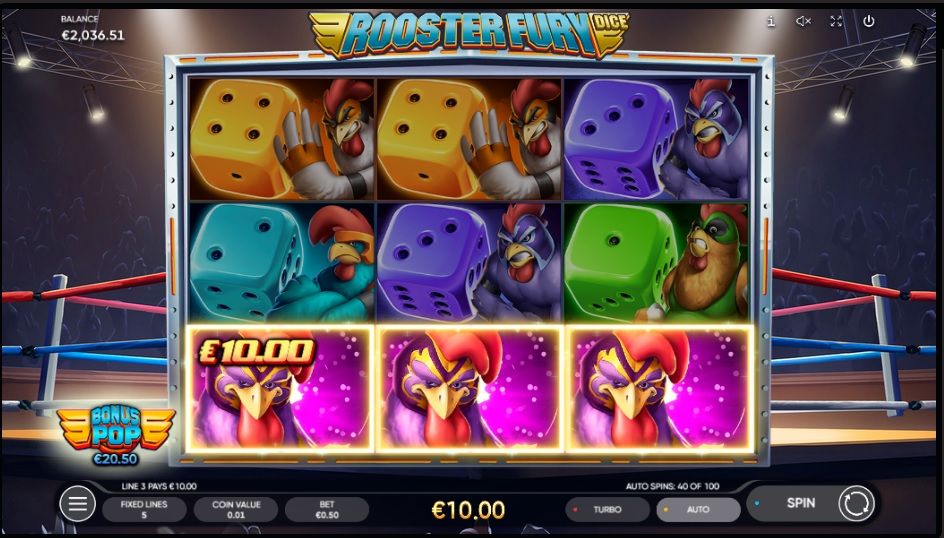This screenshot has height=538, width=944.
Task: Open the Bonus Pop feature badge
Action: [x=115, y=435]
